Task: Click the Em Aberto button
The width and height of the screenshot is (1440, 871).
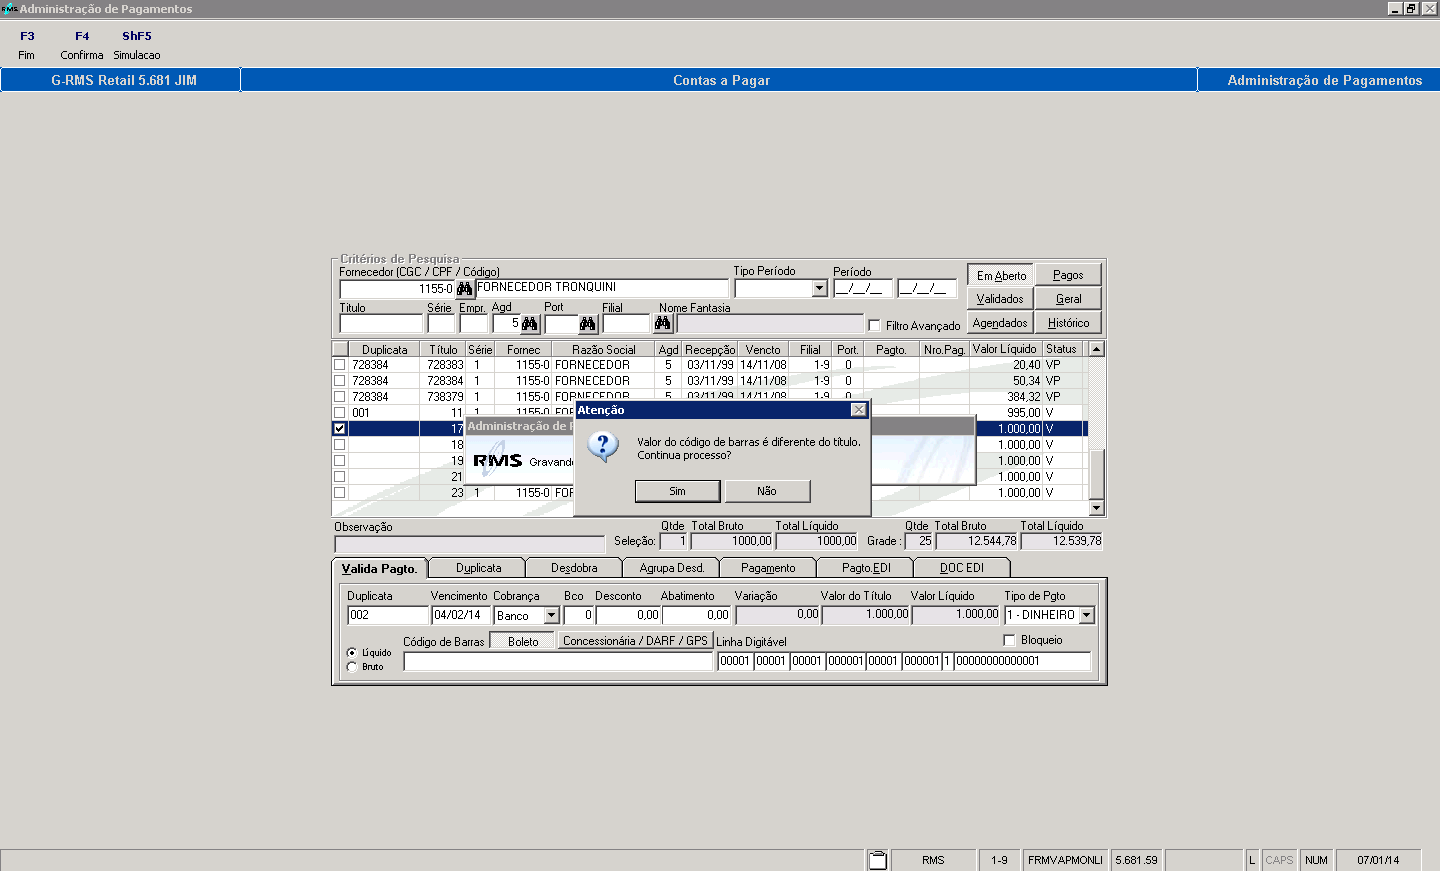Action: click(1001, 275)
